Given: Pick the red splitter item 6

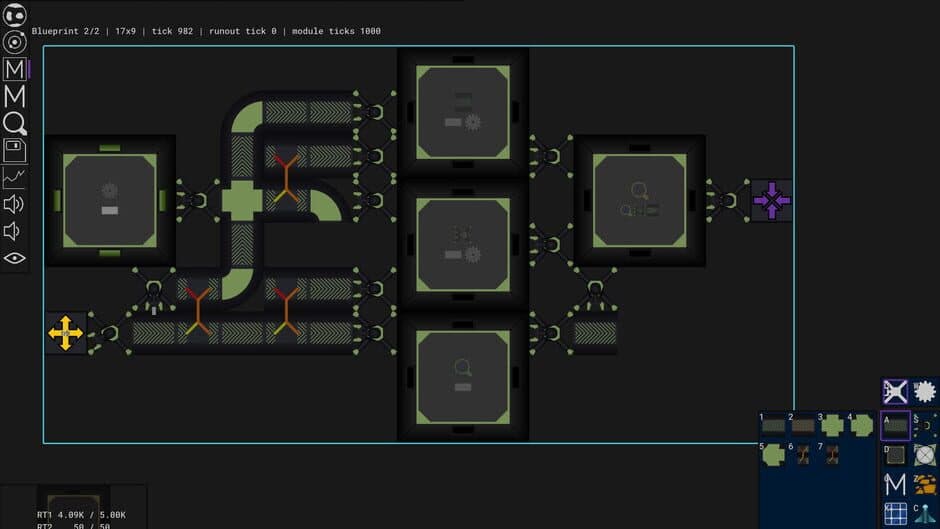Looking at the screenshot, I should point(803,455).
